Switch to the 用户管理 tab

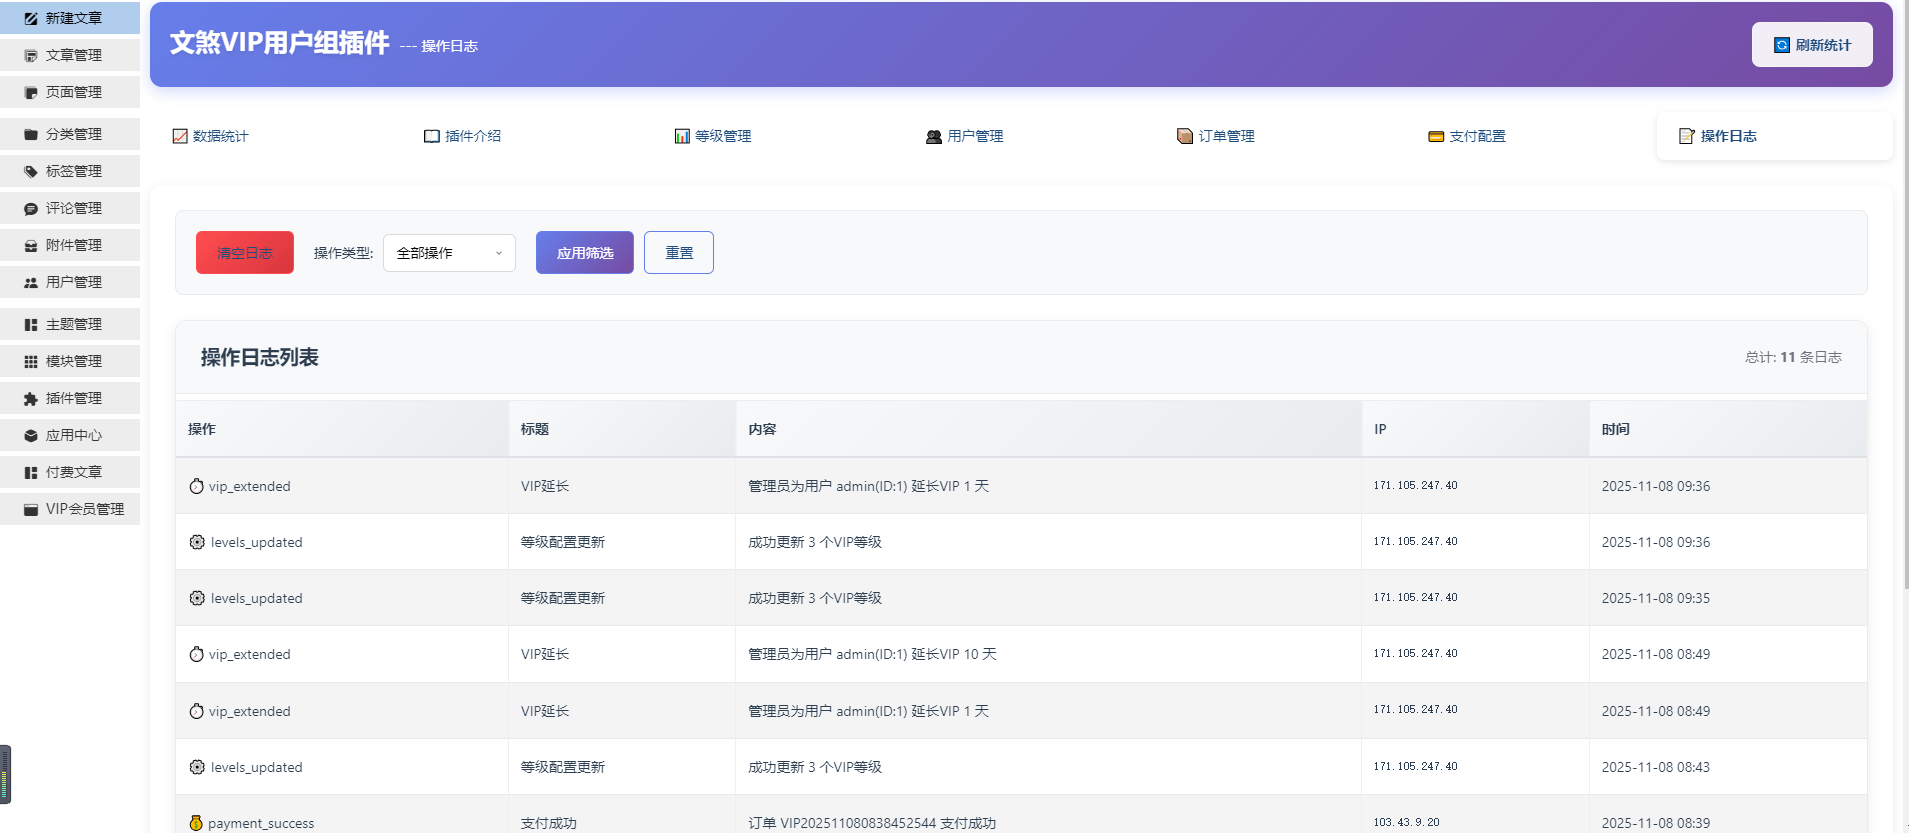(x=965, y=136)
